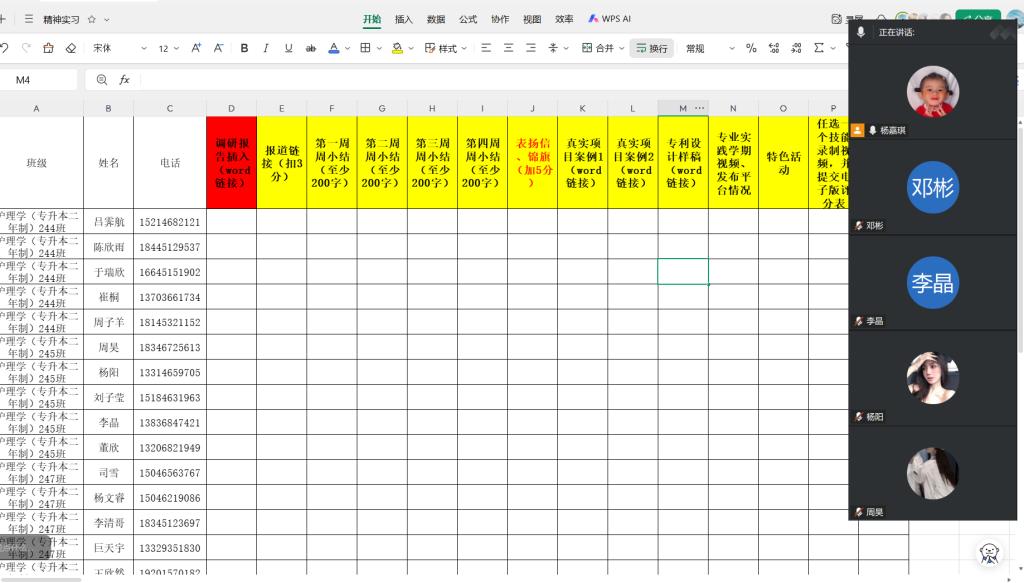Click the 换行 wrap text button
The width and height of the screenshot is (1024, 583).
(652, 48)
